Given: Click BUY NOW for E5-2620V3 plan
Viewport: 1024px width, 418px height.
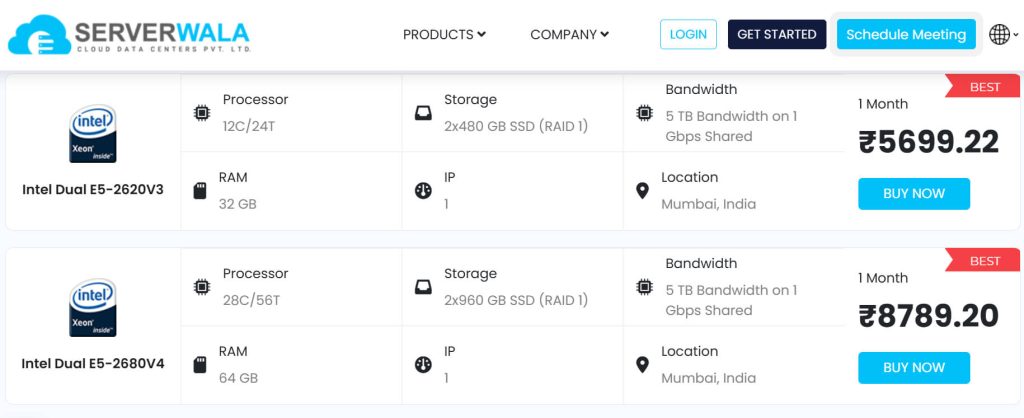Looking at the screenshot, I should [914, 193].
